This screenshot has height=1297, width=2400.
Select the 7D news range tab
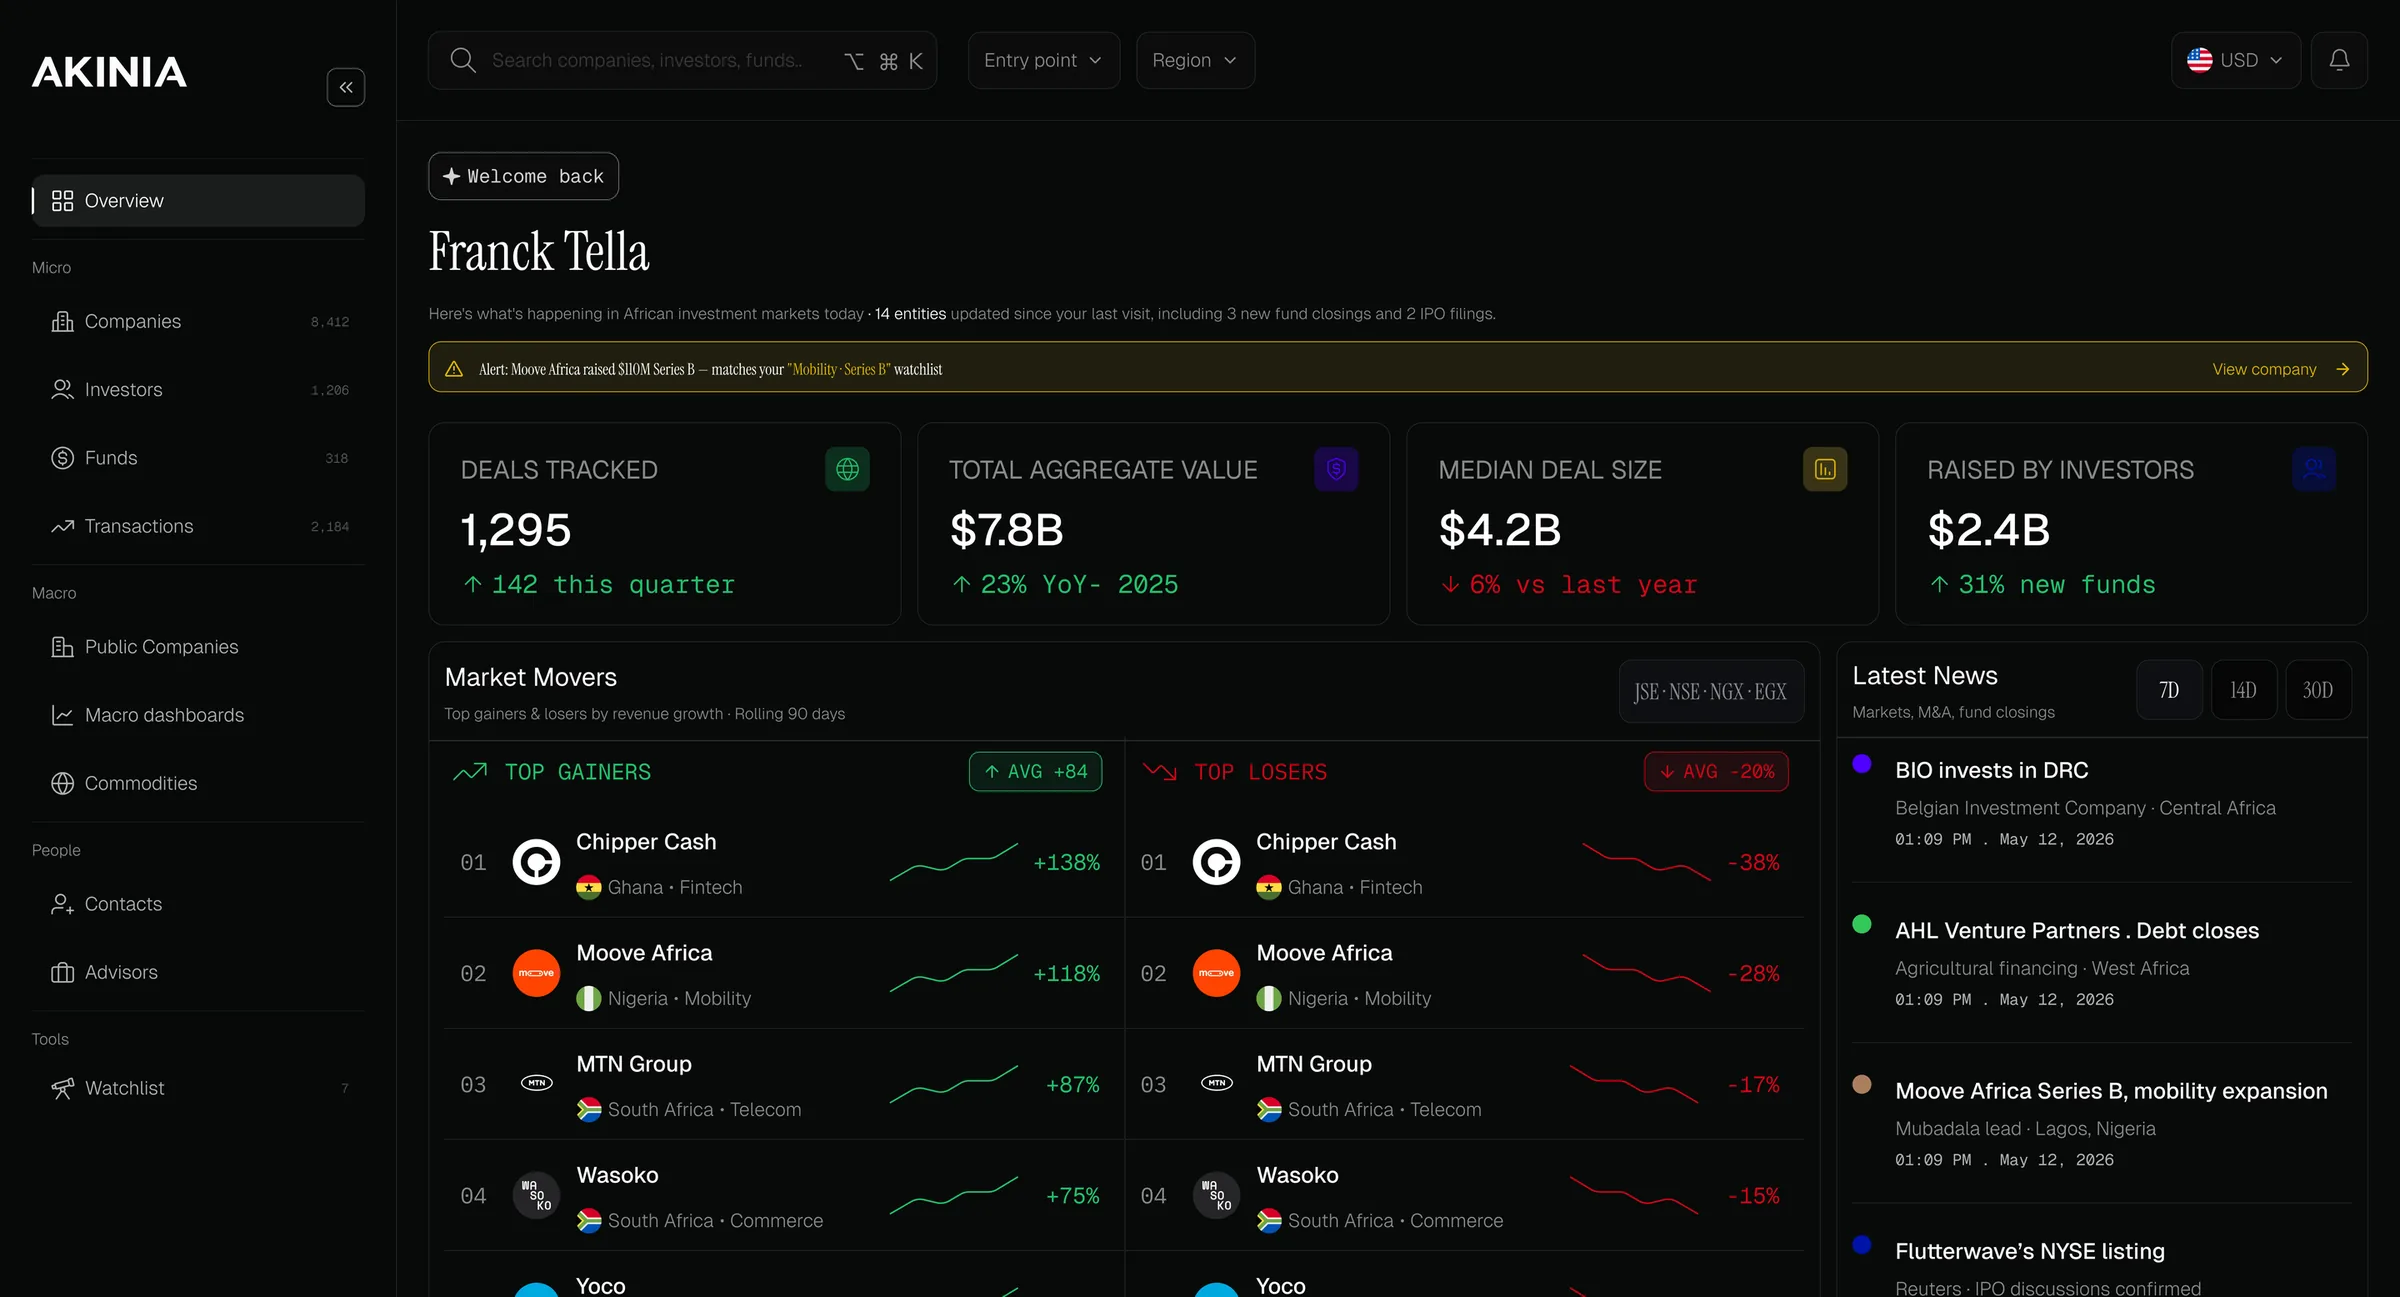point(2169,690)
